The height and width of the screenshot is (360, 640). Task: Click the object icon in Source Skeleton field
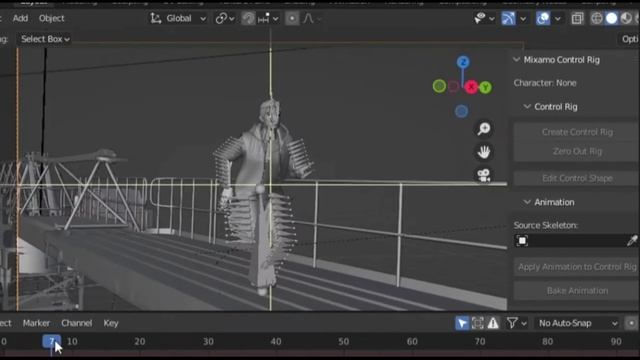click(x=522, y=241)
